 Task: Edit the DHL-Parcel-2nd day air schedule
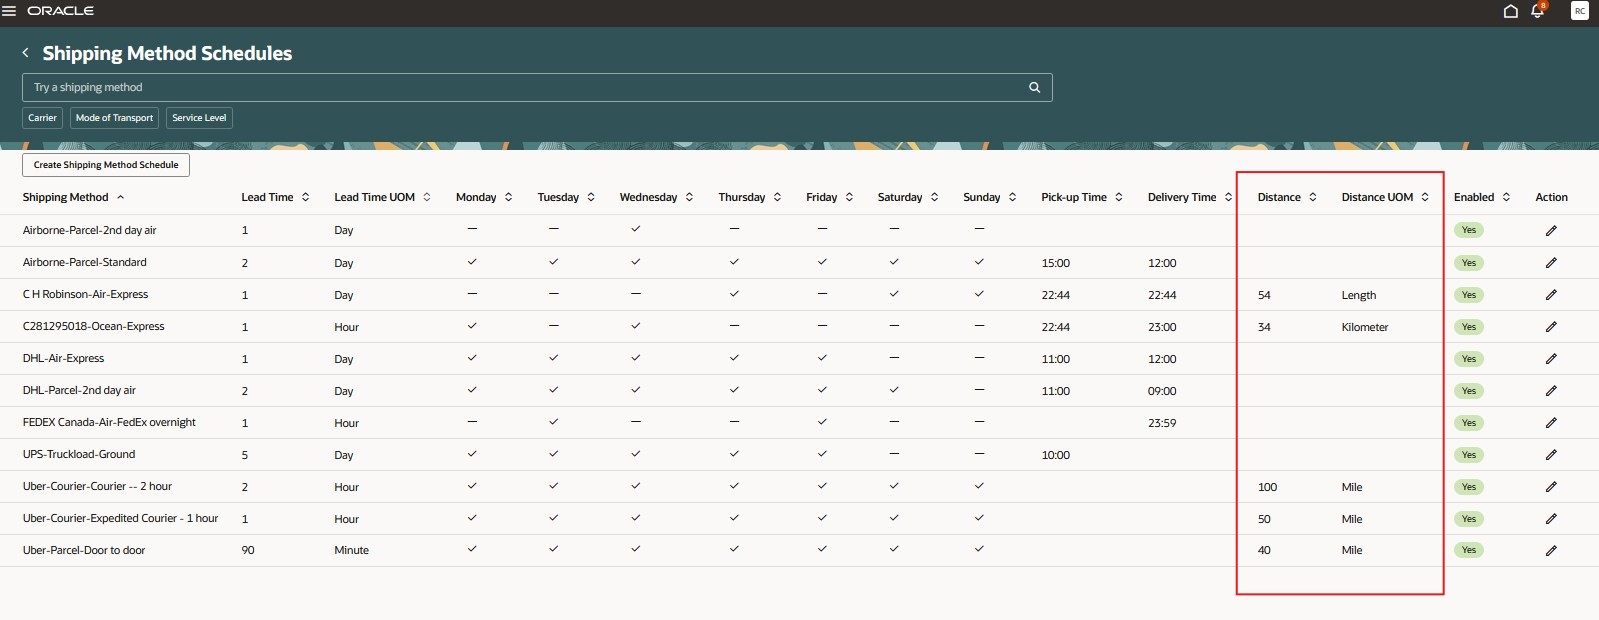1551,390
